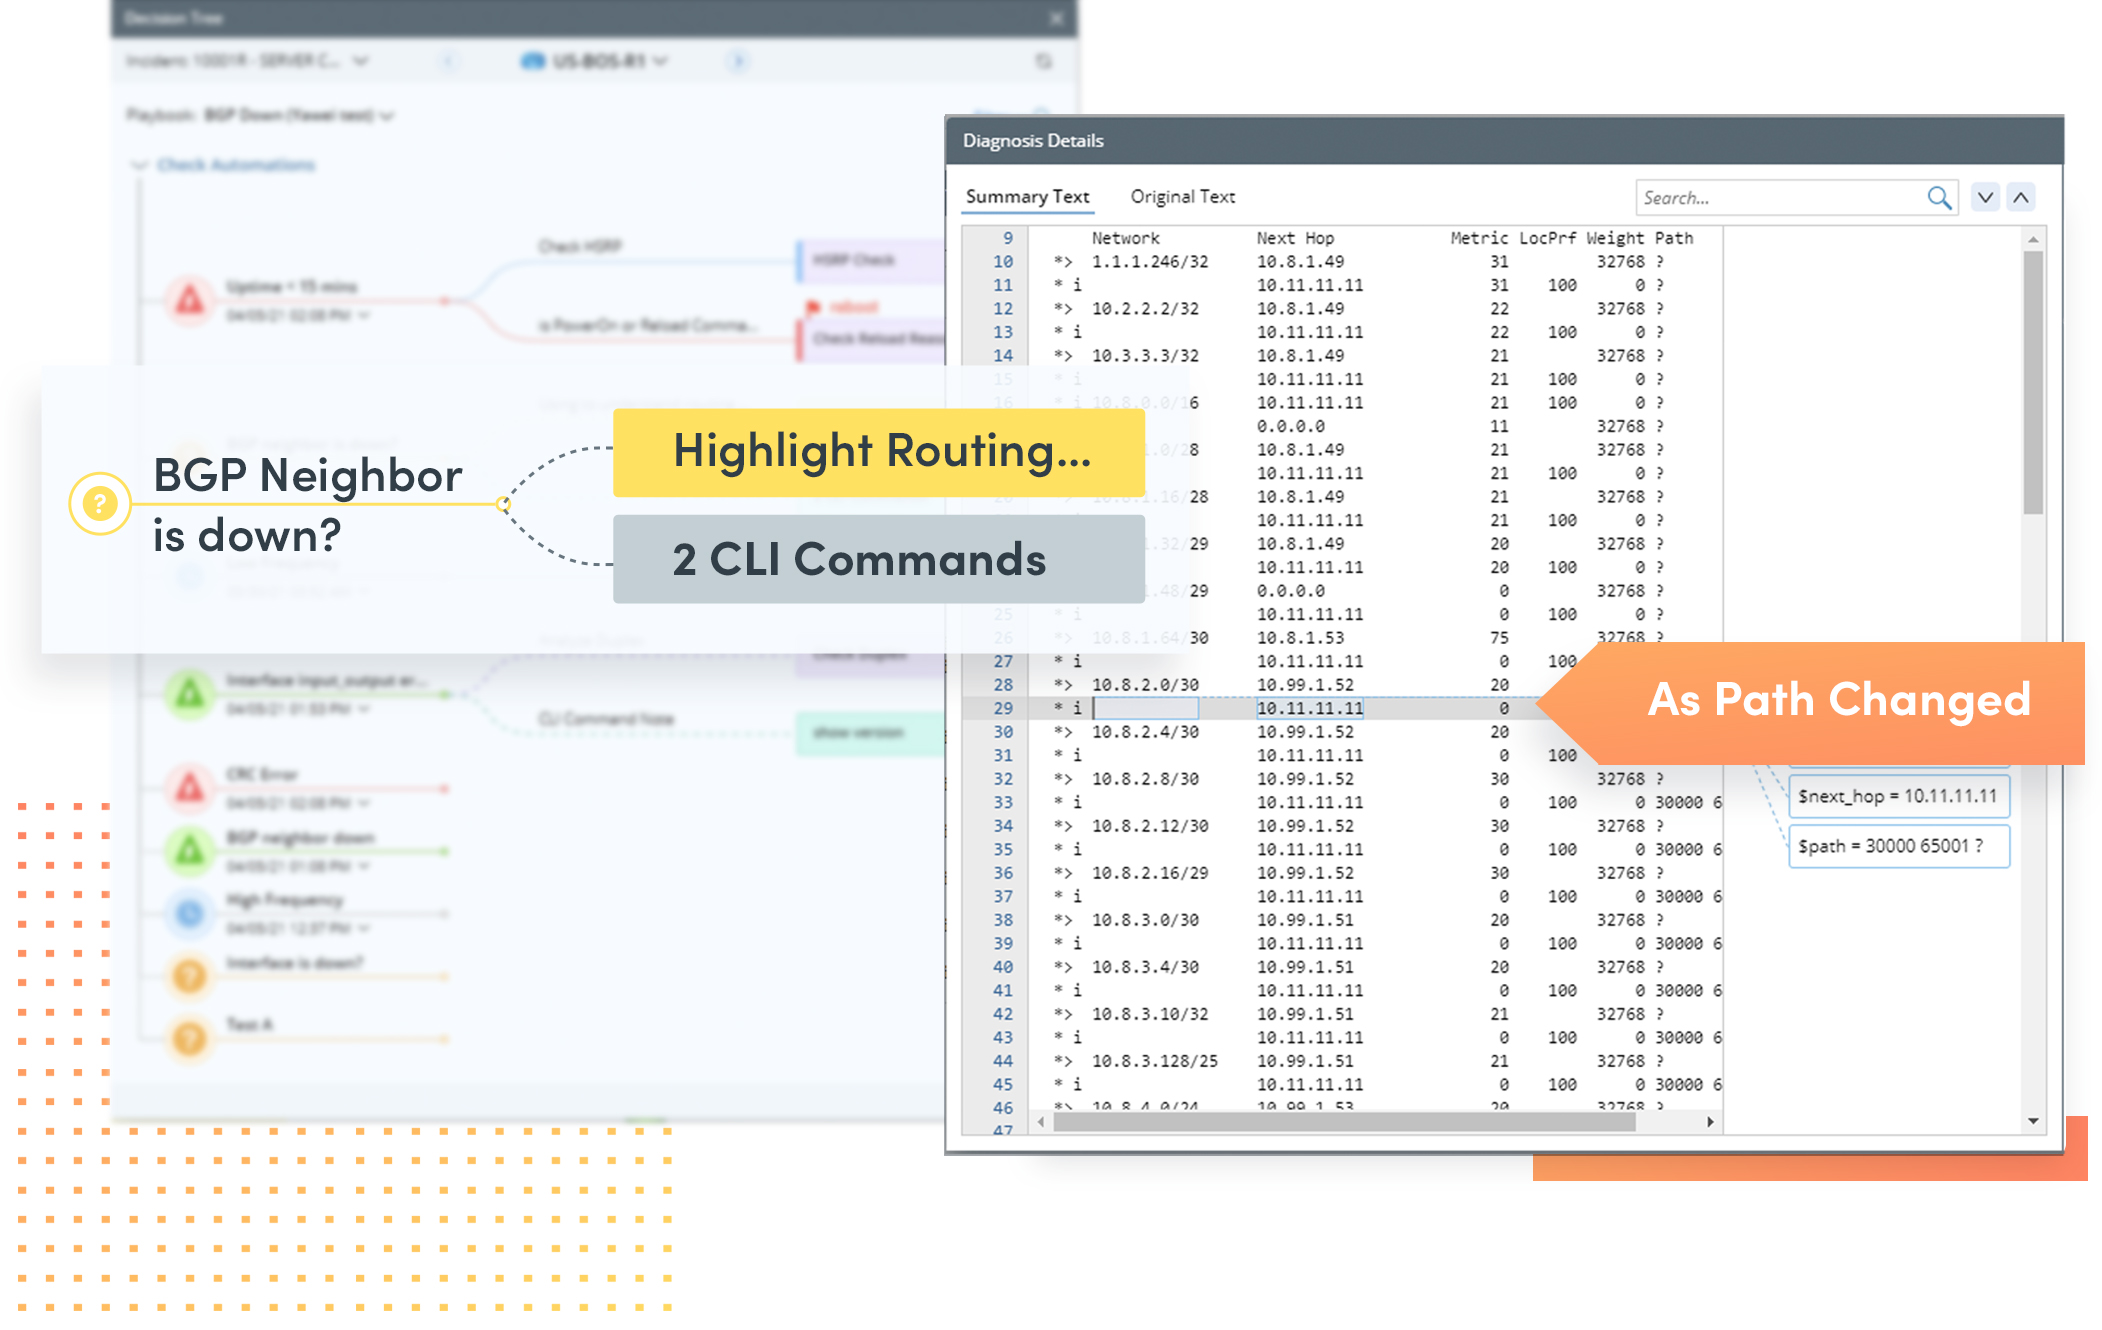
Task: Collapse the Check Automations section
Action: 140,165
